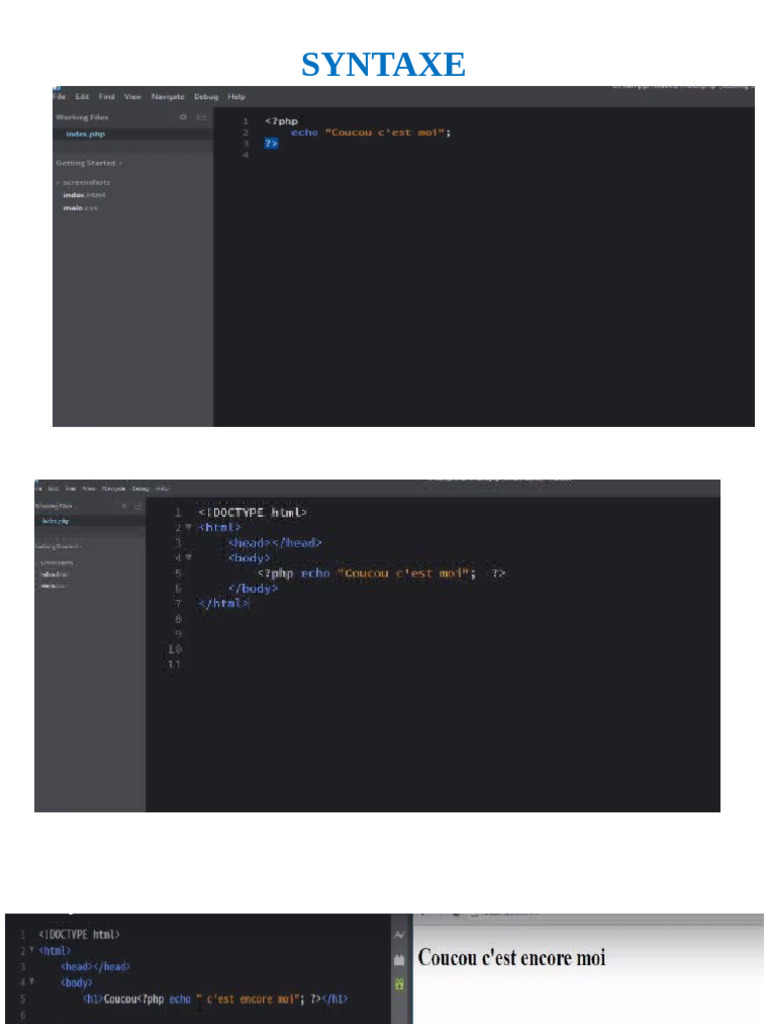
Task: Click the echo "Coucou c'est moi" line, top editor
Action: [370, 133]
